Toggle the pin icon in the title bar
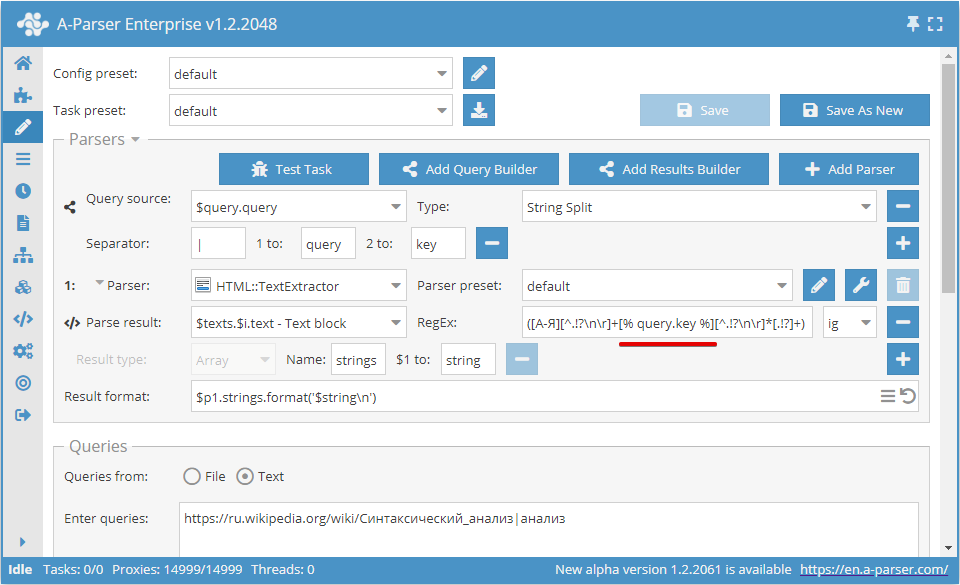The height and width of the screenshot is (585, 960). click(913, 22)
